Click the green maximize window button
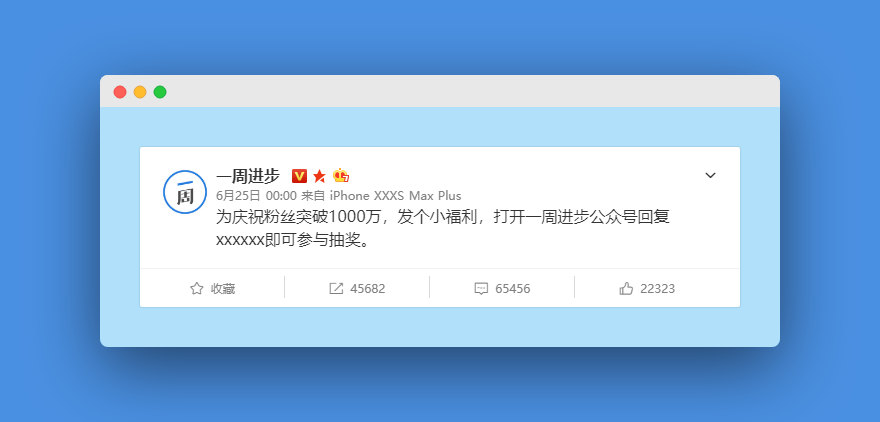The image size is (880, 422). tap(160, 92)
